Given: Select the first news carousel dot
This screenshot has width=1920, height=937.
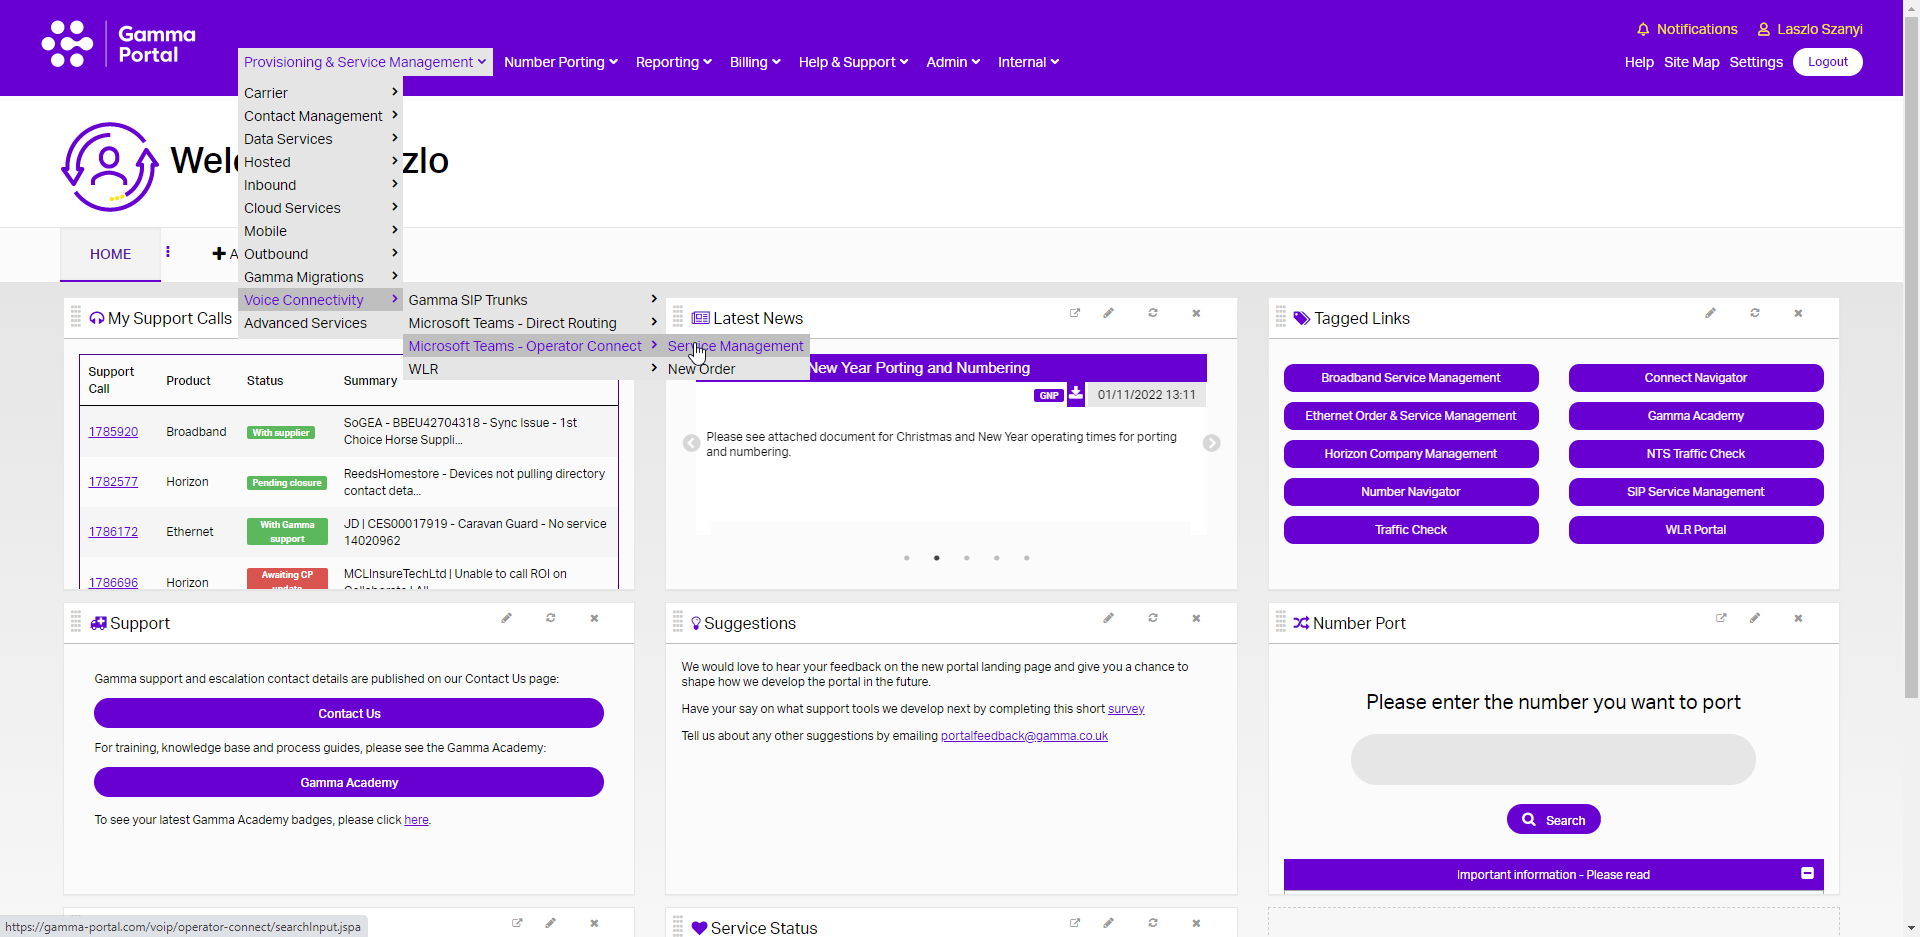Looking at the screenshot, I should [x=907, y=558].
